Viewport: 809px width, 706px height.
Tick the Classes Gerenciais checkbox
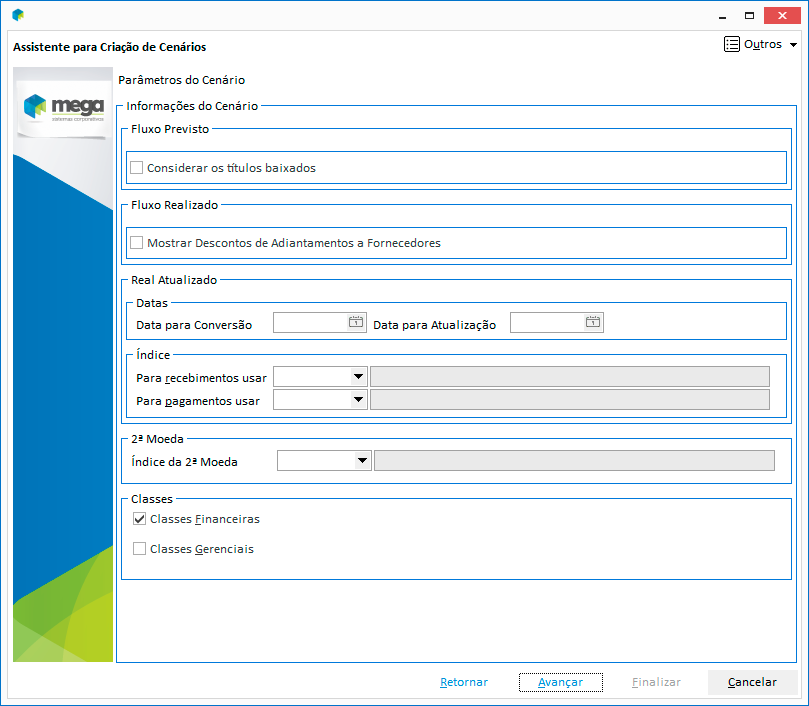140,549
